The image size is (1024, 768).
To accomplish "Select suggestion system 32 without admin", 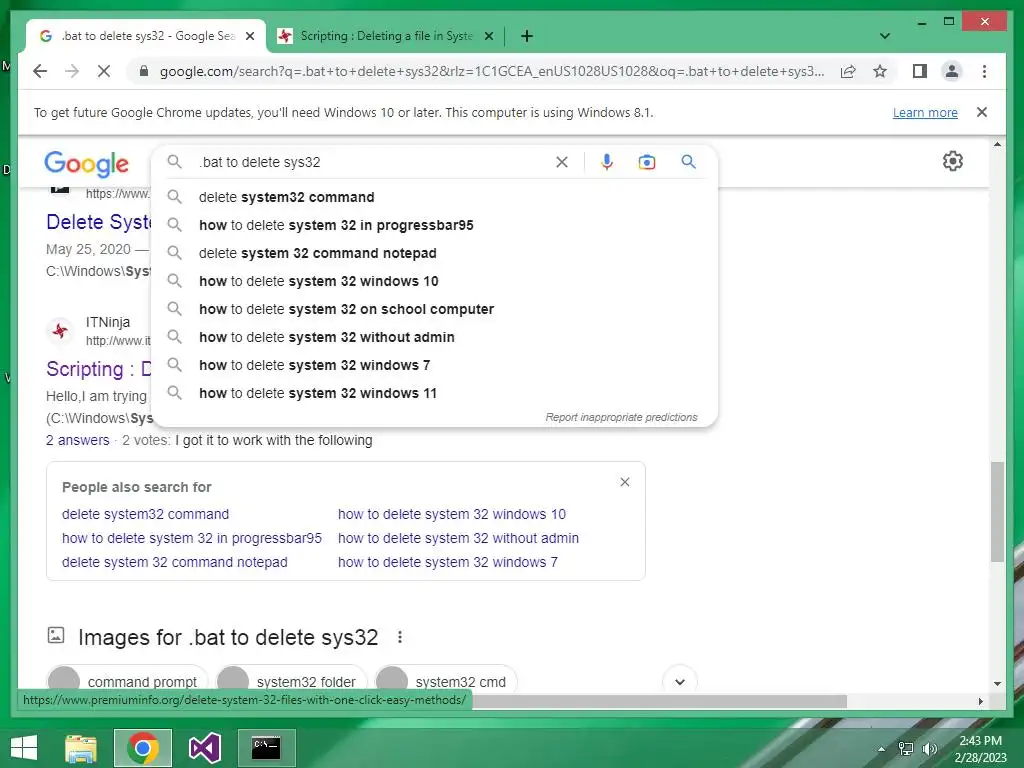I will 434,338.
